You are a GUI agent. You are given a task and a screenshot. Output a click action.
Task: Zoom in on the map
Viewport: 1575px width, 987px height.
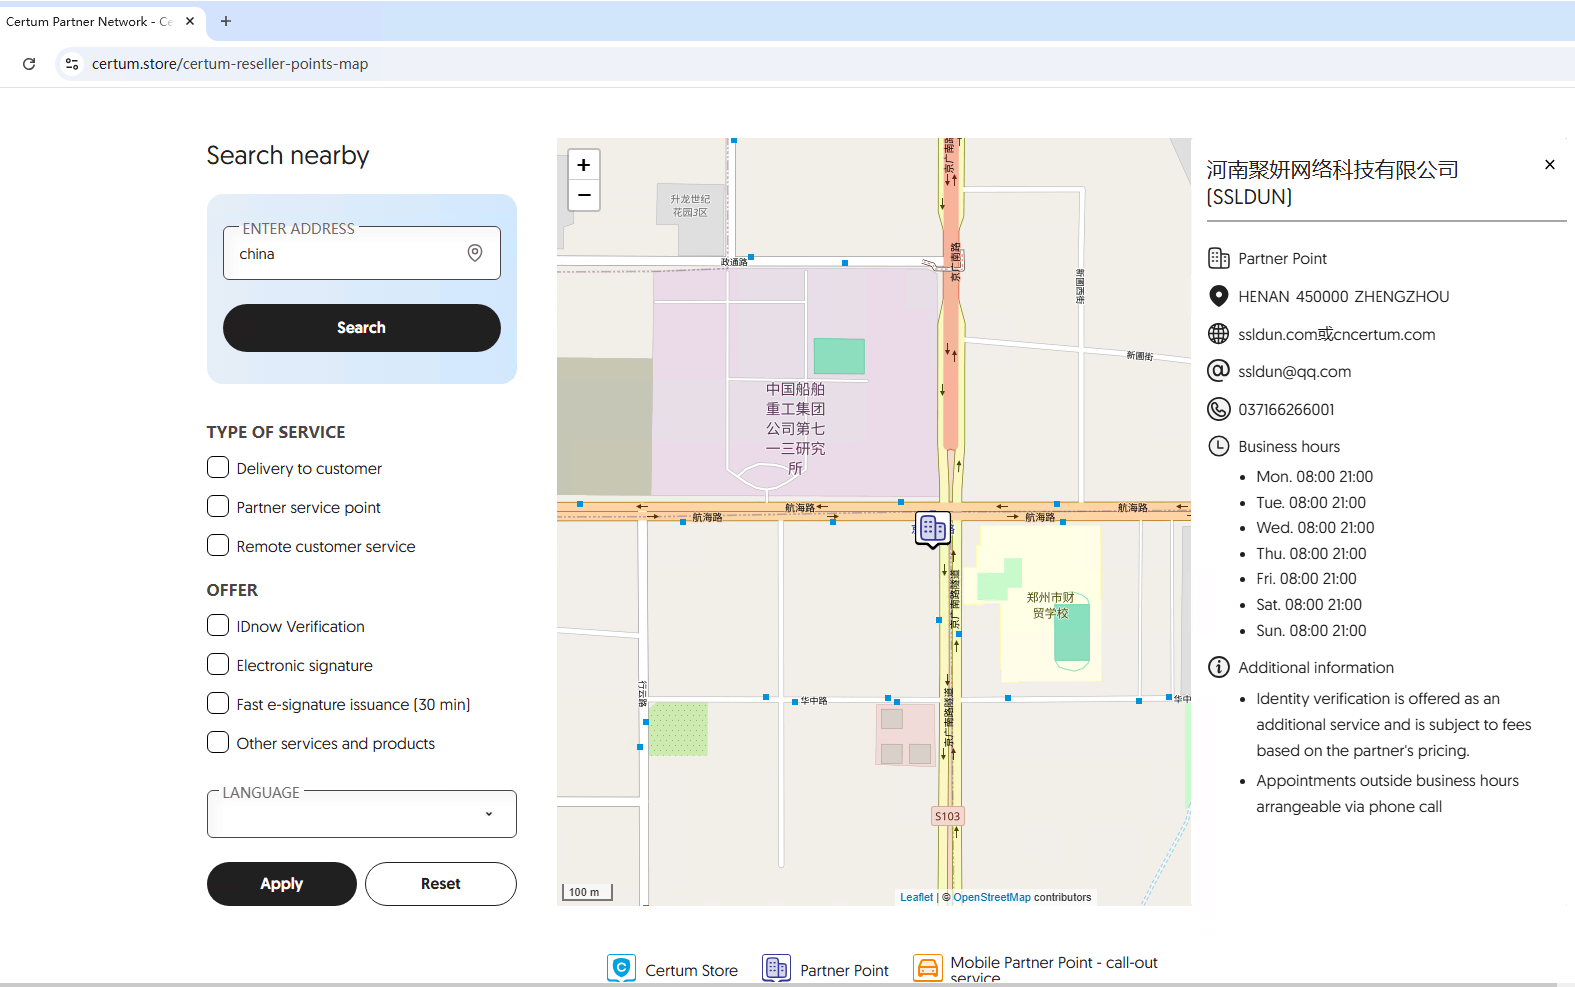click(x=584, y=165)
